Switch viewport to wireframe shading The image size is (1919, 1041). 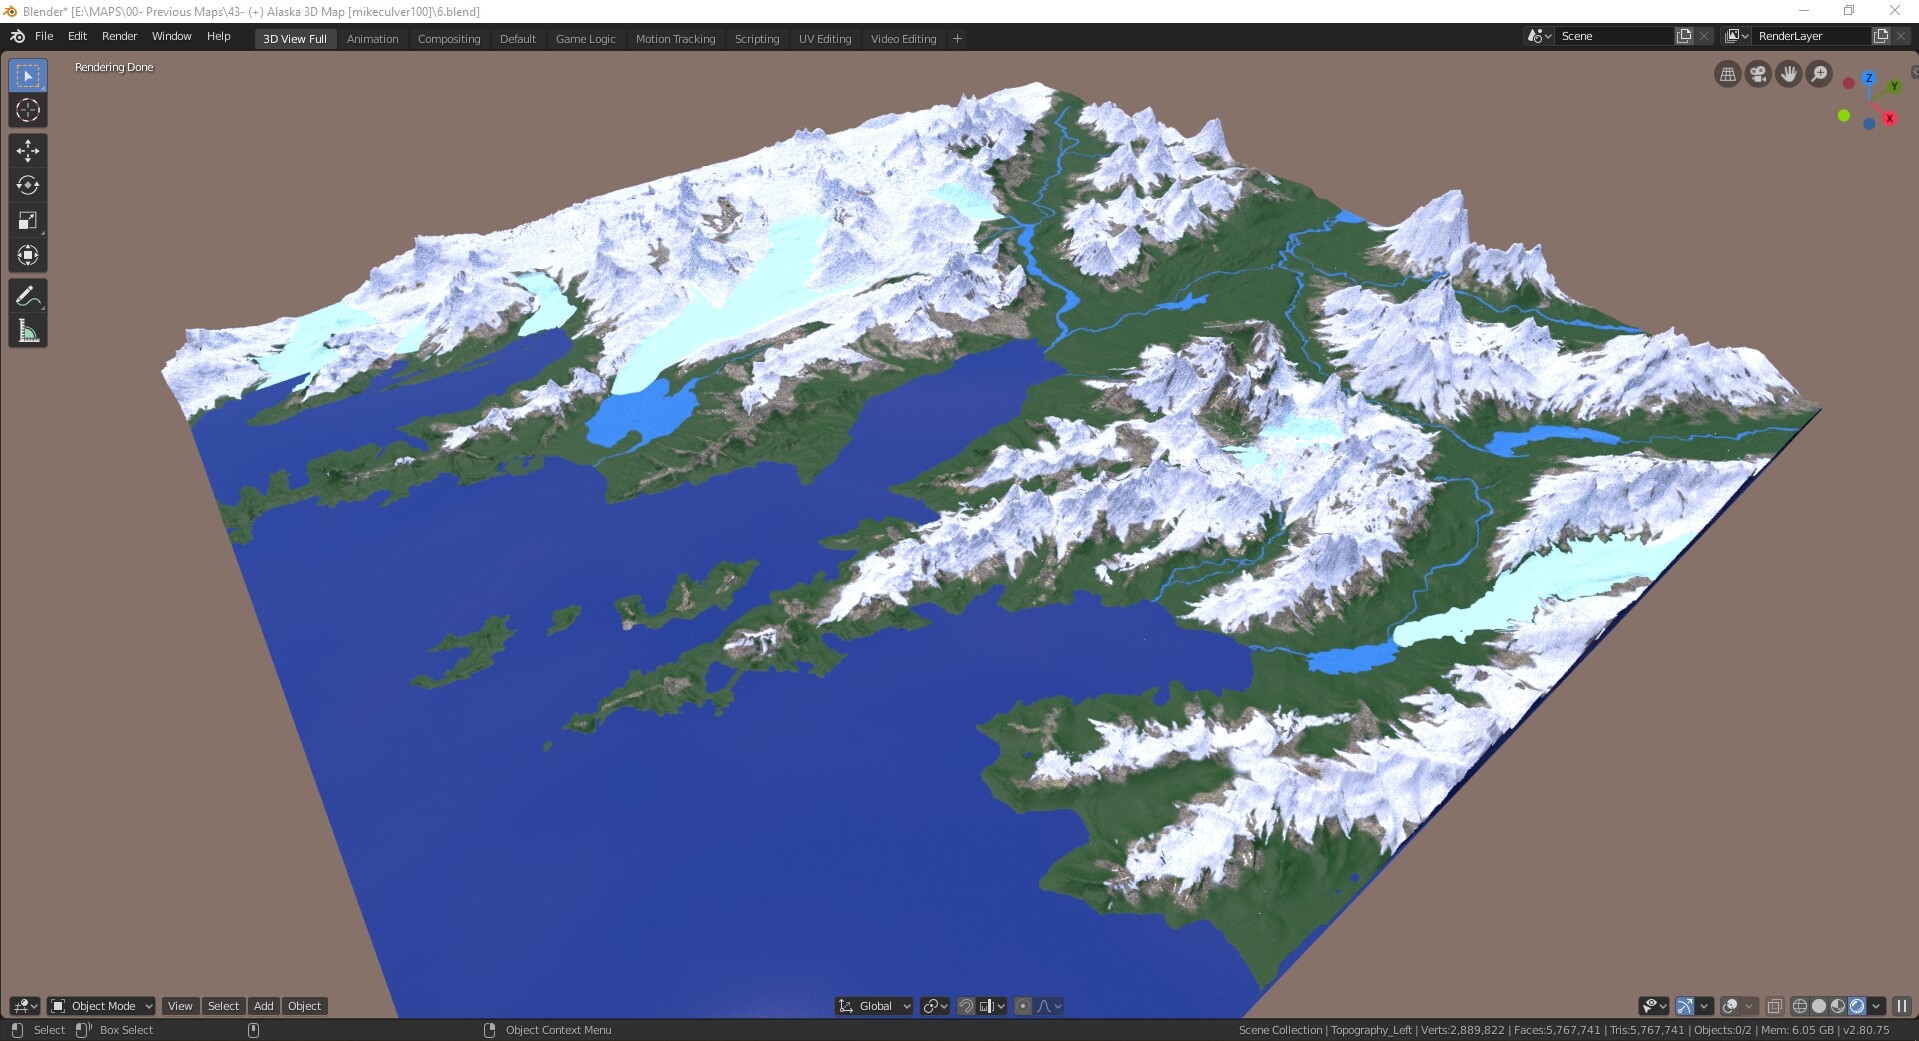tap(1799, 1006)
